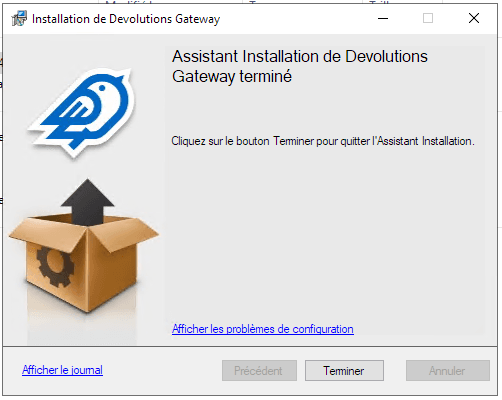
Task: Click the disabled Précédent button
Action: click(x=259, y=370)
